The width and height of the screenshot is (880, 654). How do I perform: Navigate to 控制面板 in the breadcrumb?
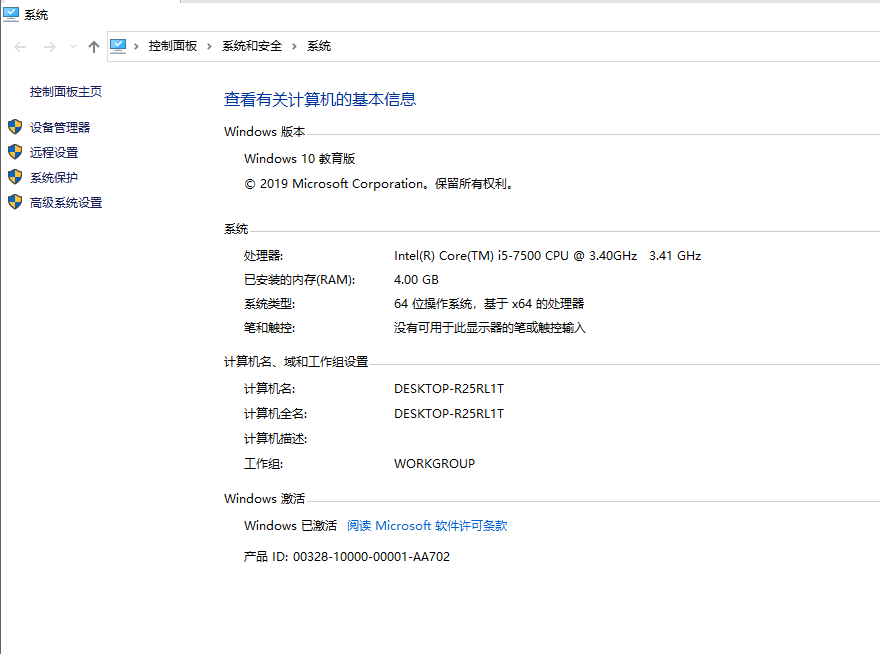173,46
